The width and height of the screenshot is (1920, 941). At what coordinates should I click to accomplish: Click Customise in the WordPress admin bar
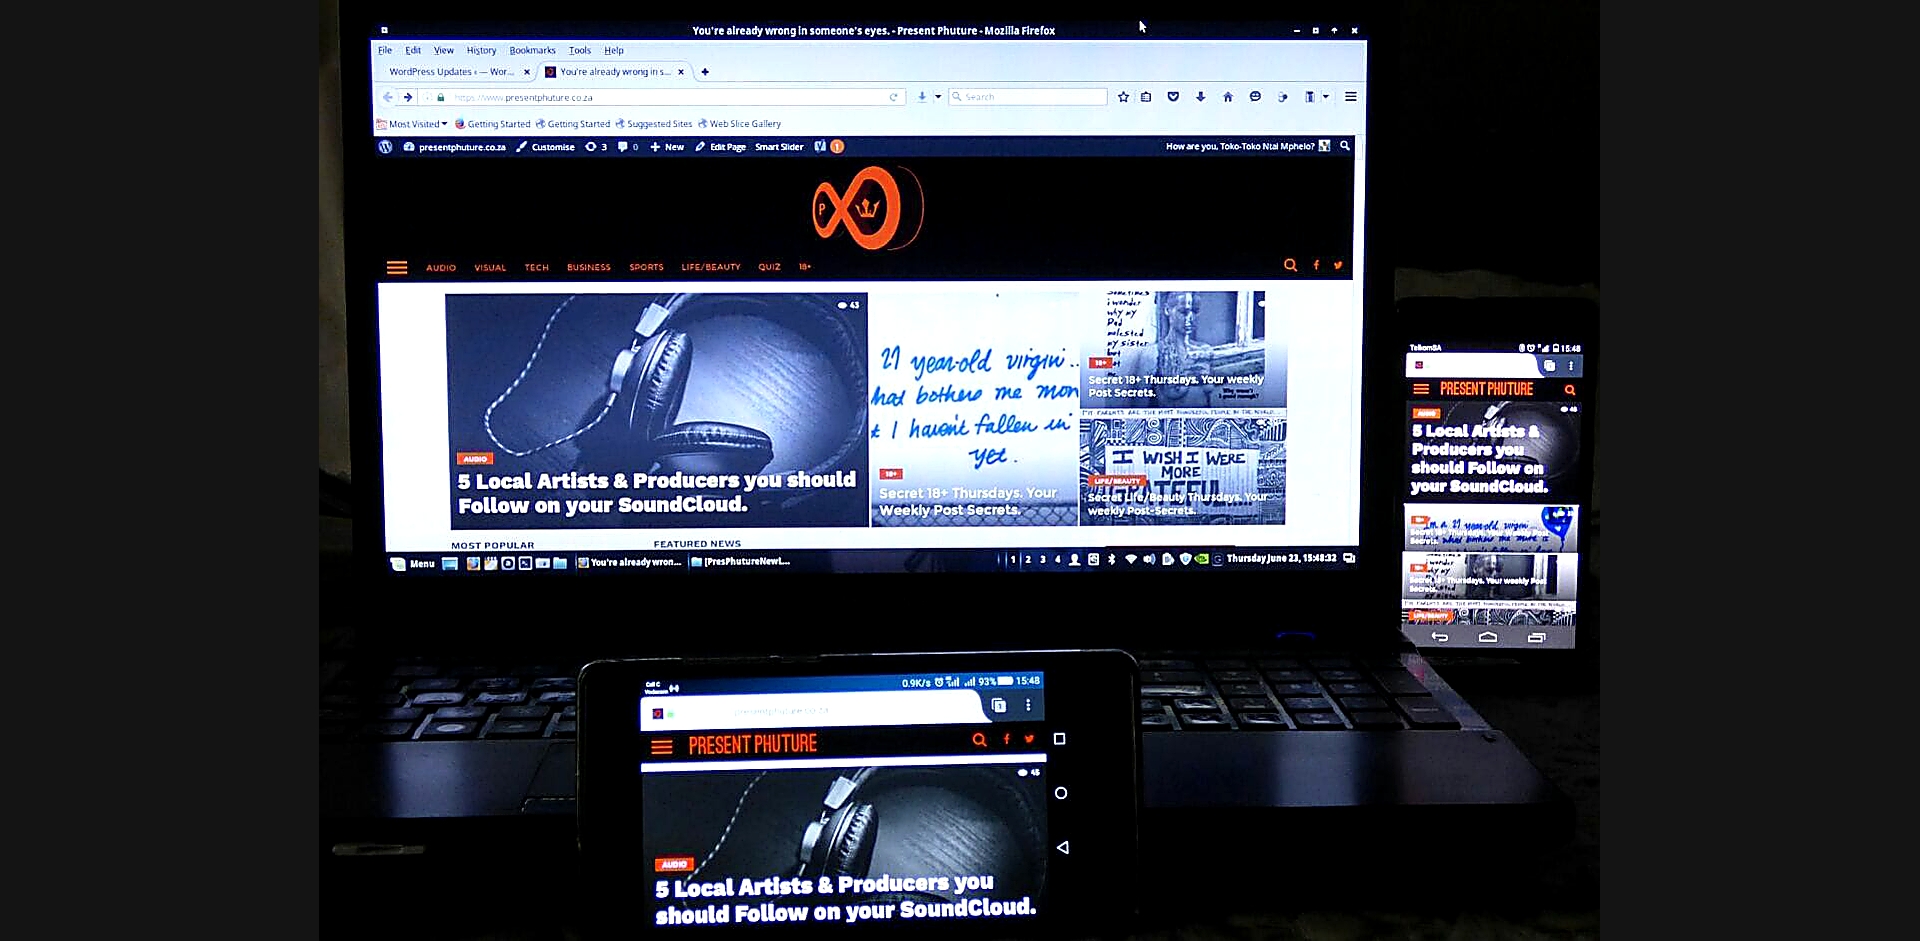(546, 147)
